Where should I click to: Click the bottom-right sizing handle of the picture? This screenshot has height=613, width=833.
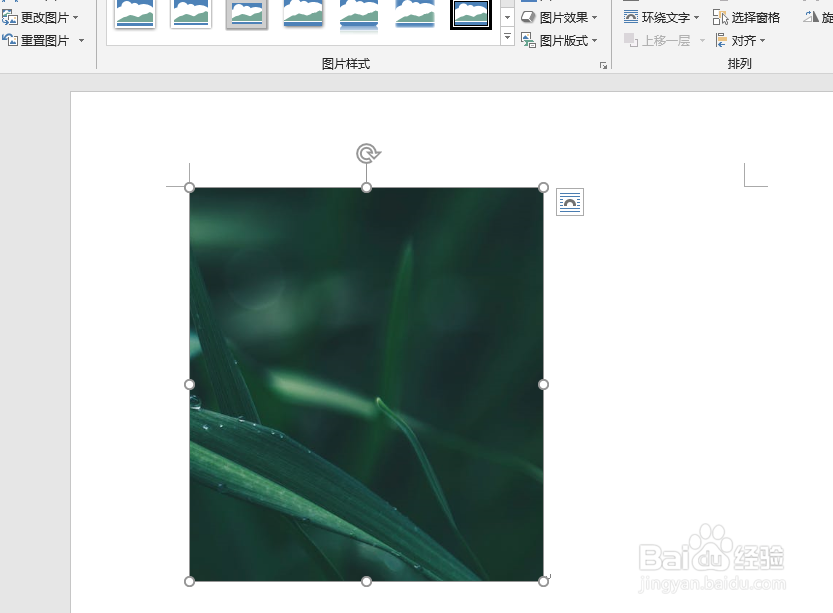click(543, 582)
